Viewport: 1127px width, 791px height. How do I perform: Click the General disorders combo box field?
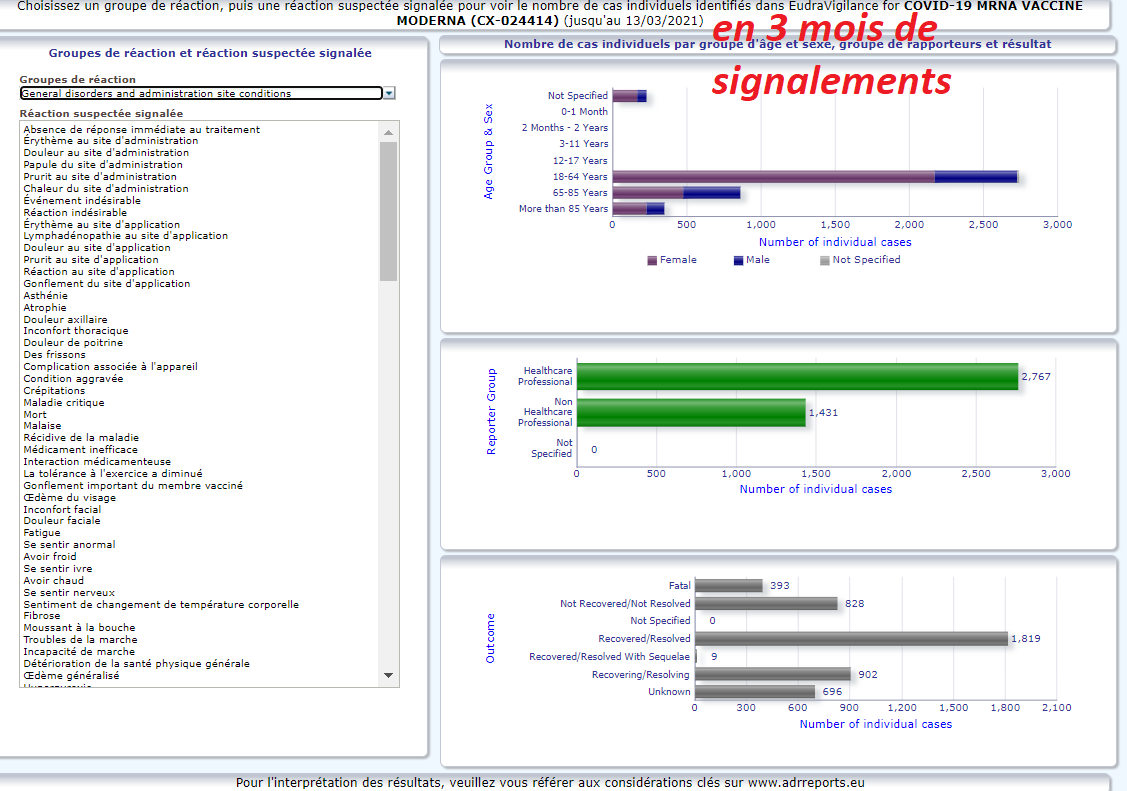coord(200,93)
